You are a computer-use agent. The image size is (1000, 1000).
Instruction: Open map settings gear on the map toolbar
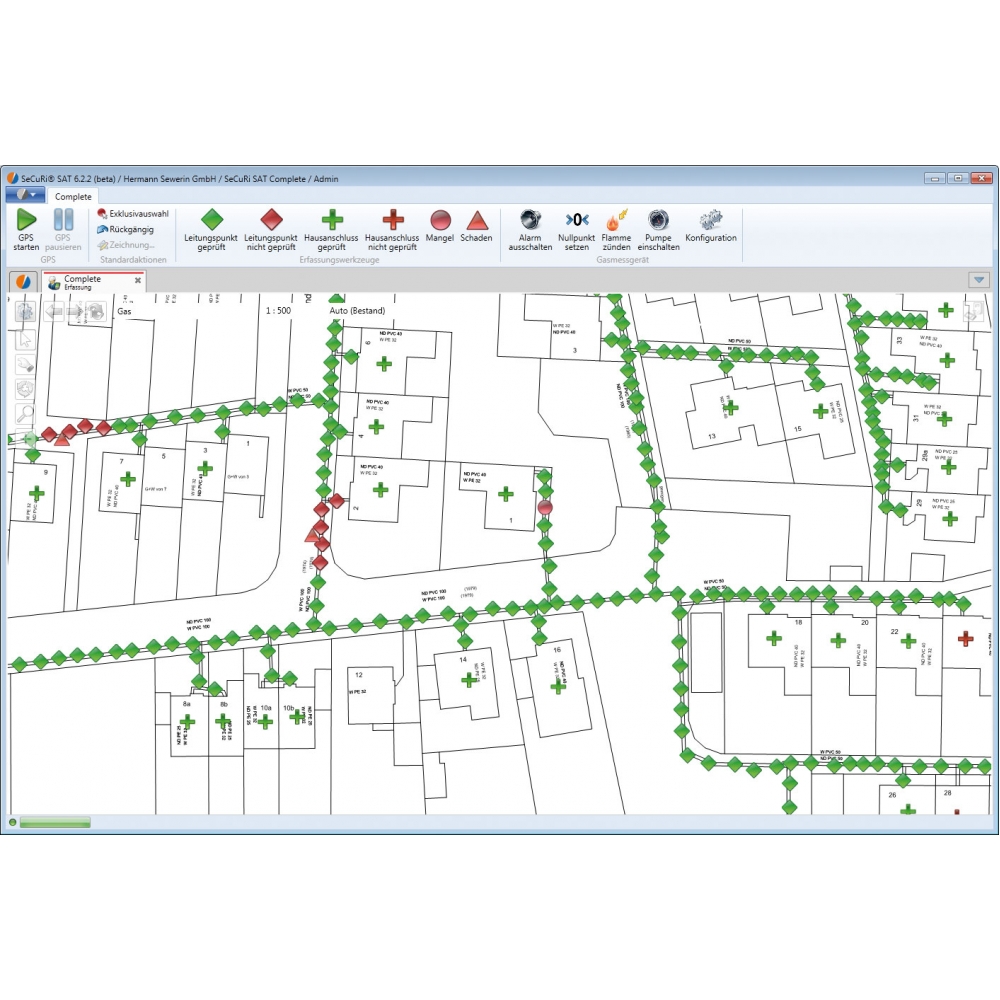25,312
